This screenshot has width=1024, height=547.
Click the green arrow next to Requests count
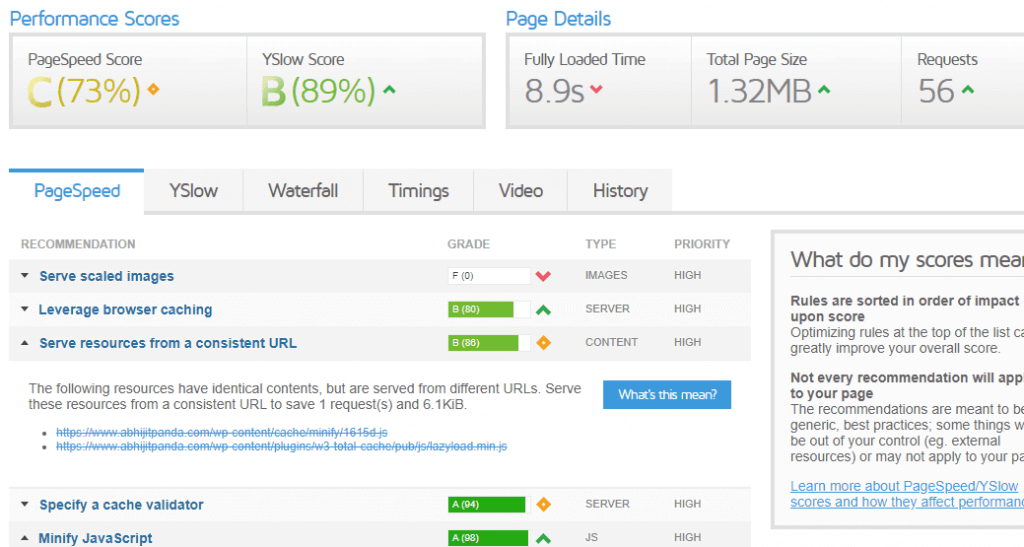[x=968, y=91]
